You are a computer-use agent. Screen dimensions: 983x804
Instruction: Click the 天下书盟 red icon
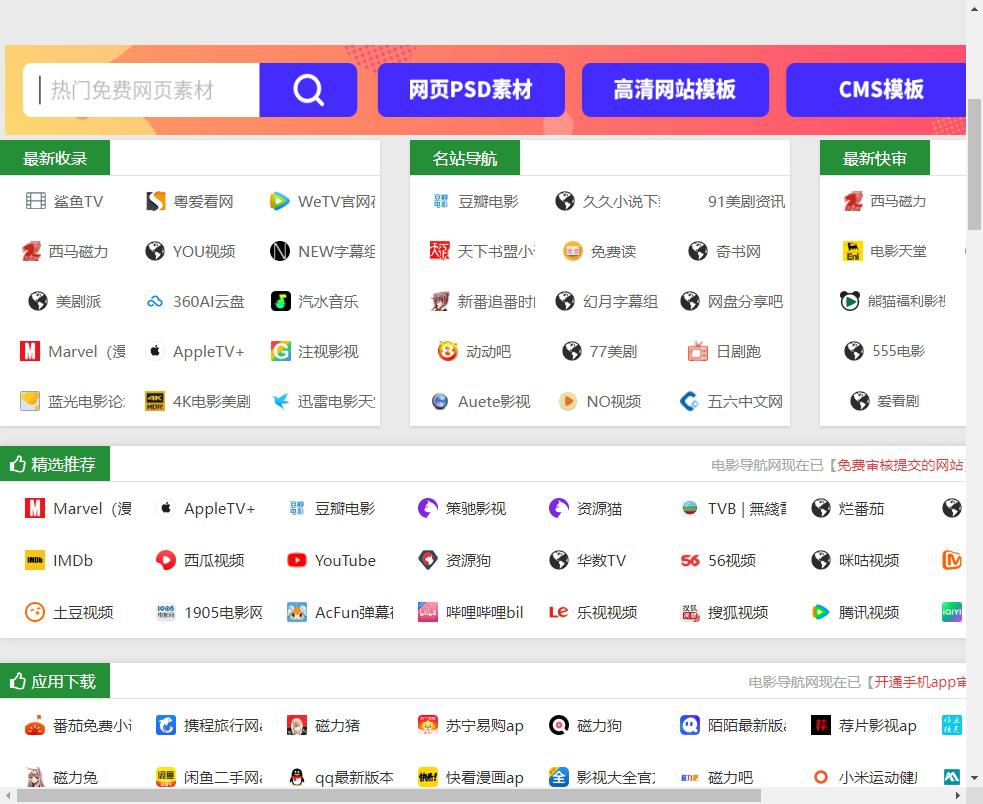(x=439, y=251)
